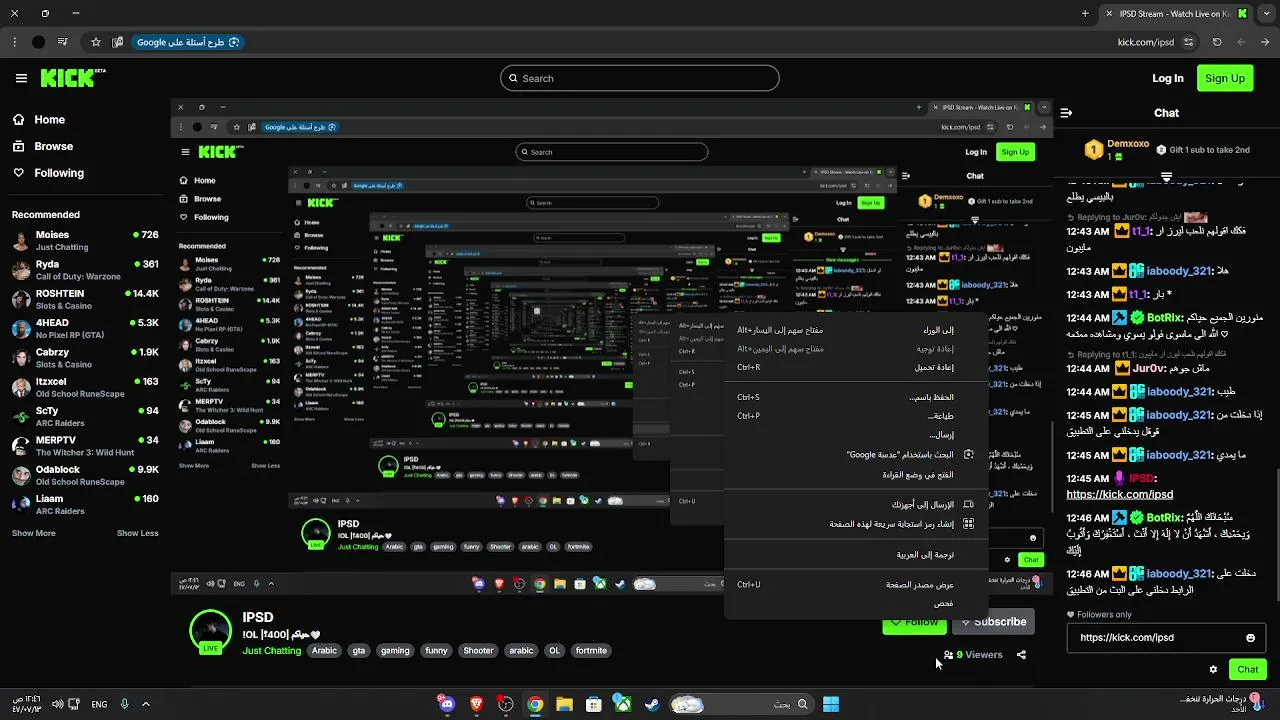Image resolution: width=1280 pixels, height=720 pixels.
Task: Share the IPSD stream
Action: pos(1021,655)
